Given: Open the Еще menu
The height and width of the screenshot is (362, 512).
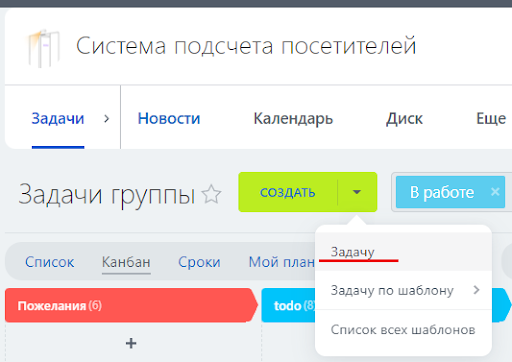Looking at the screenshot, I should click(x=491, y=119).
